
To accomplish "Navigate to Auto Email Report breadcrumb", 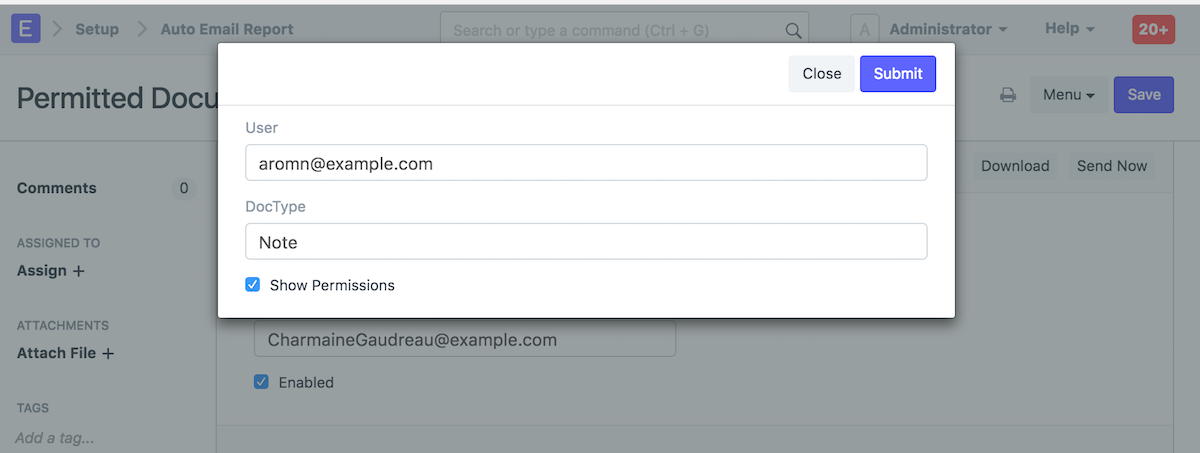I will point(227,29).
